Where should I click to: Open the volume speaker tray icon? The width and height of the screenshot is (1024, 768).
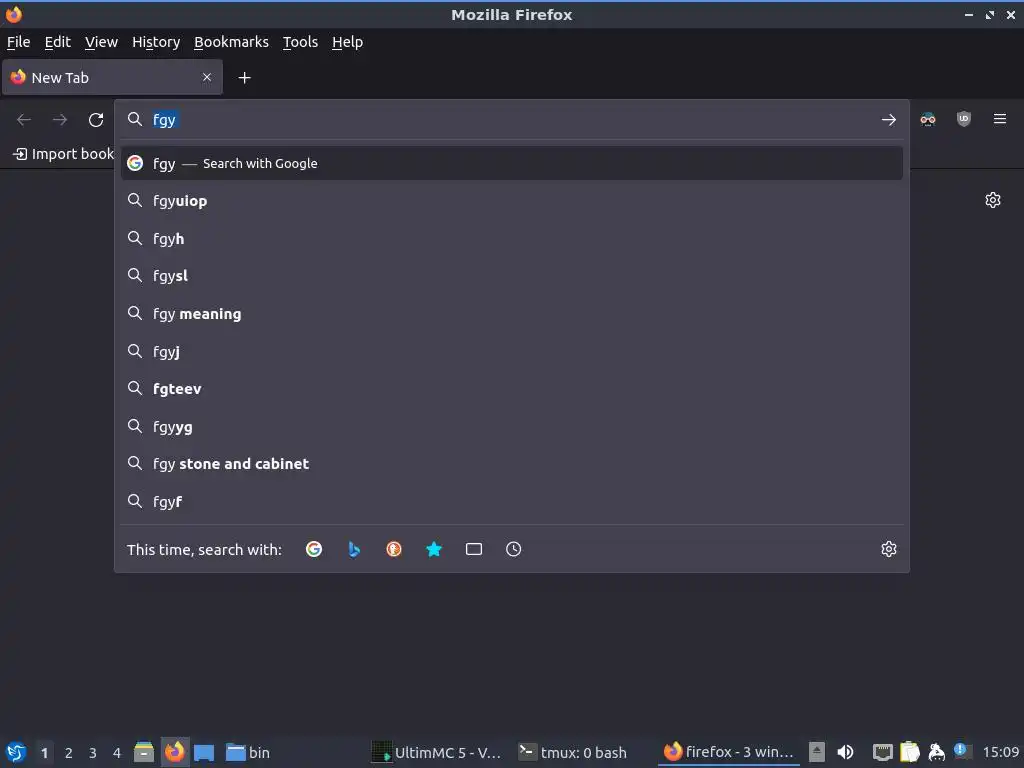[x=845, y=752]
